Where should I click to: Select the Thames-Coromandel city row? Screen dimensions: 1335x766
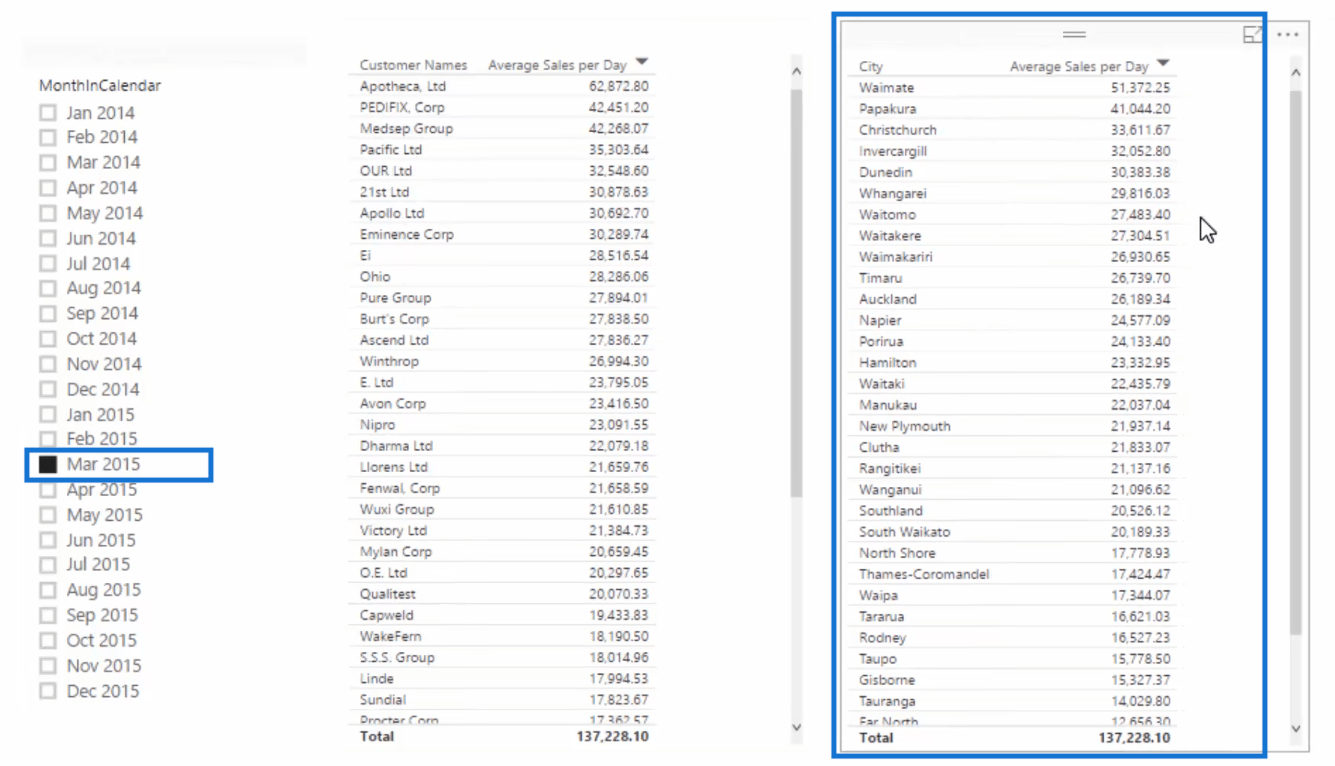1014,575
